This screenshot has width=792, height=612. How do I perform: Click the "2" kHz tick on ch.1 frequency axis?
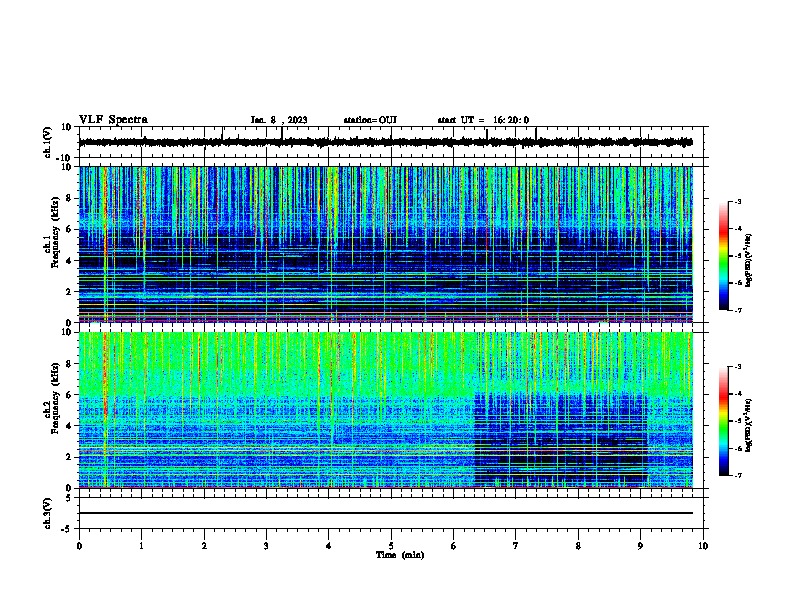pyautogui.click(x=69, y=292)
